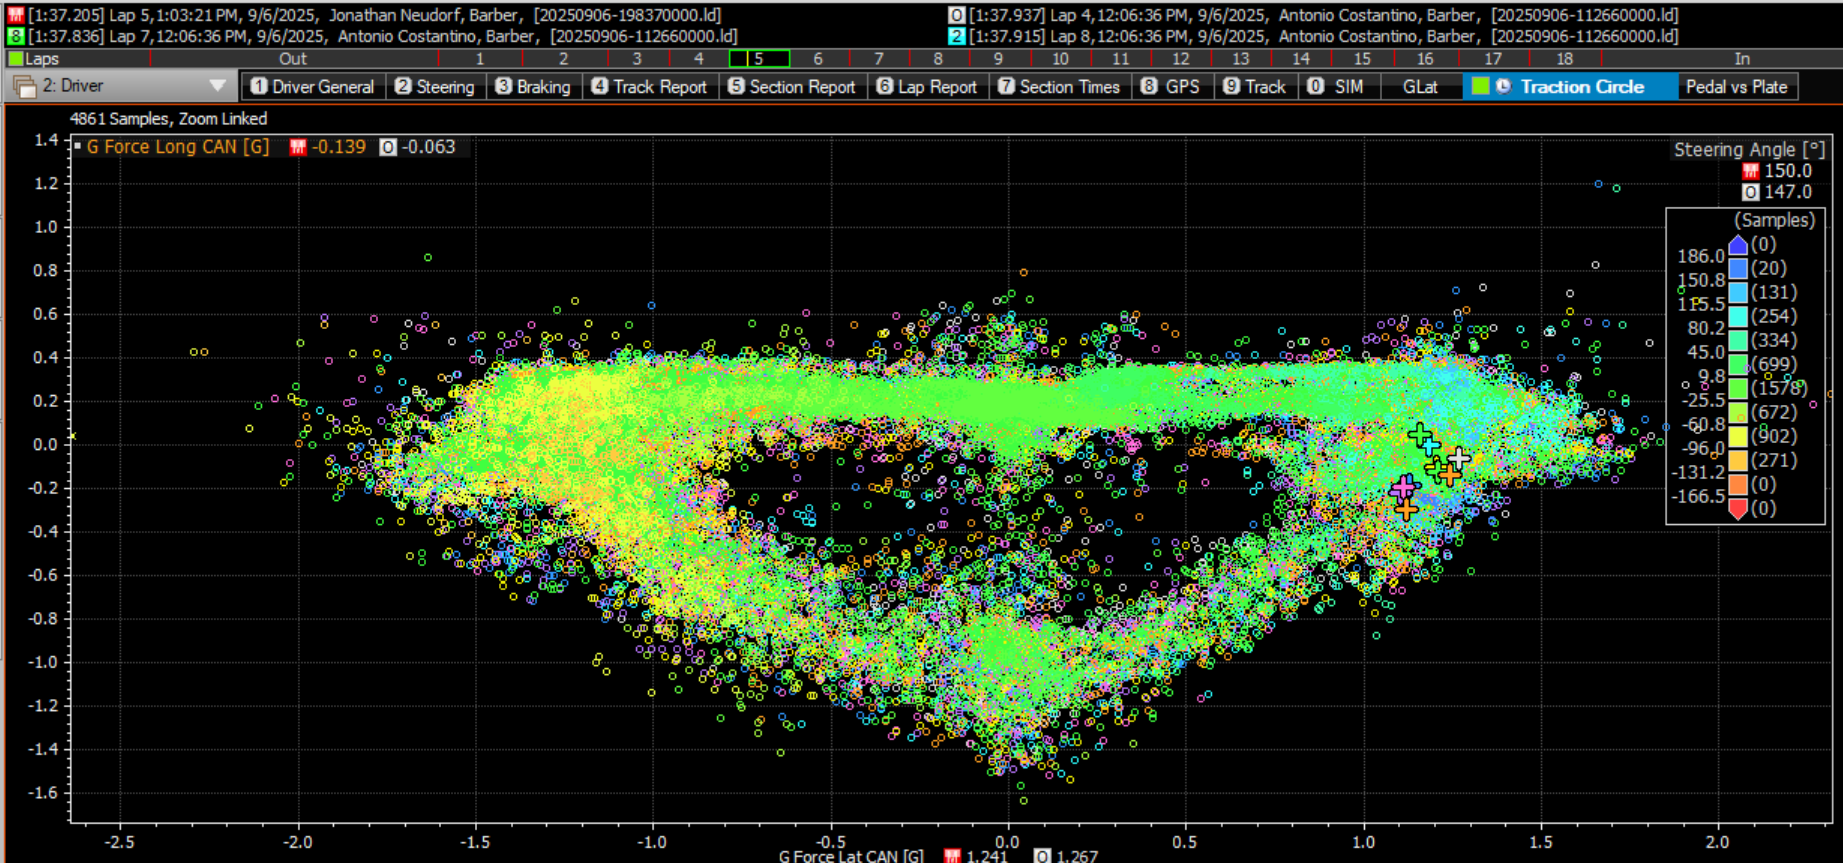Toggle the small square beside G Force Long CAN
The height and width of the screenshot is (863, 1843).
point(77,147)
